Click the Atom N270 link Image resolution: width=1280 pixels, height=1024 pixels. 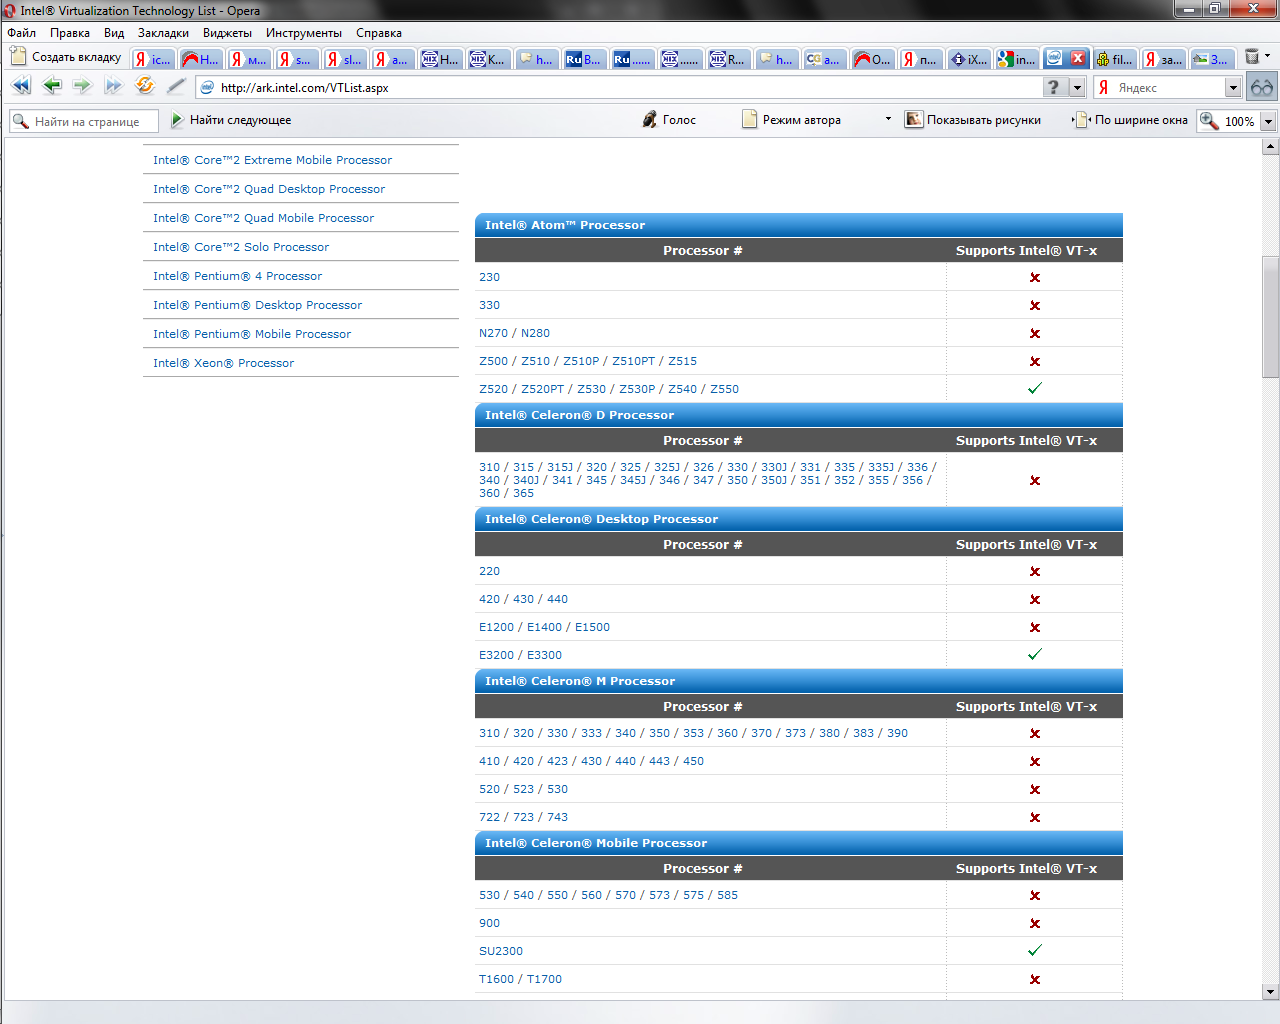[493, 333]
